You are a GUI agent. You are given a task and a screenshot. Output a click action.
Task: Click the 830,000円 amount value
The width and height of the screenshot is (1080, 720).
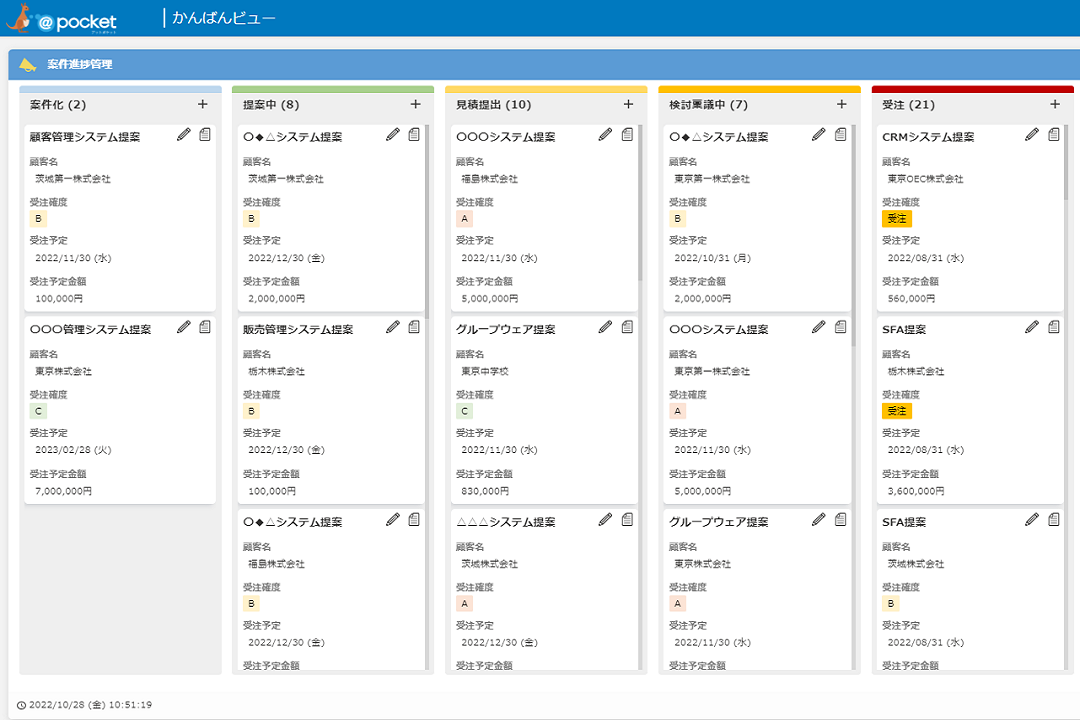(485, 491)
